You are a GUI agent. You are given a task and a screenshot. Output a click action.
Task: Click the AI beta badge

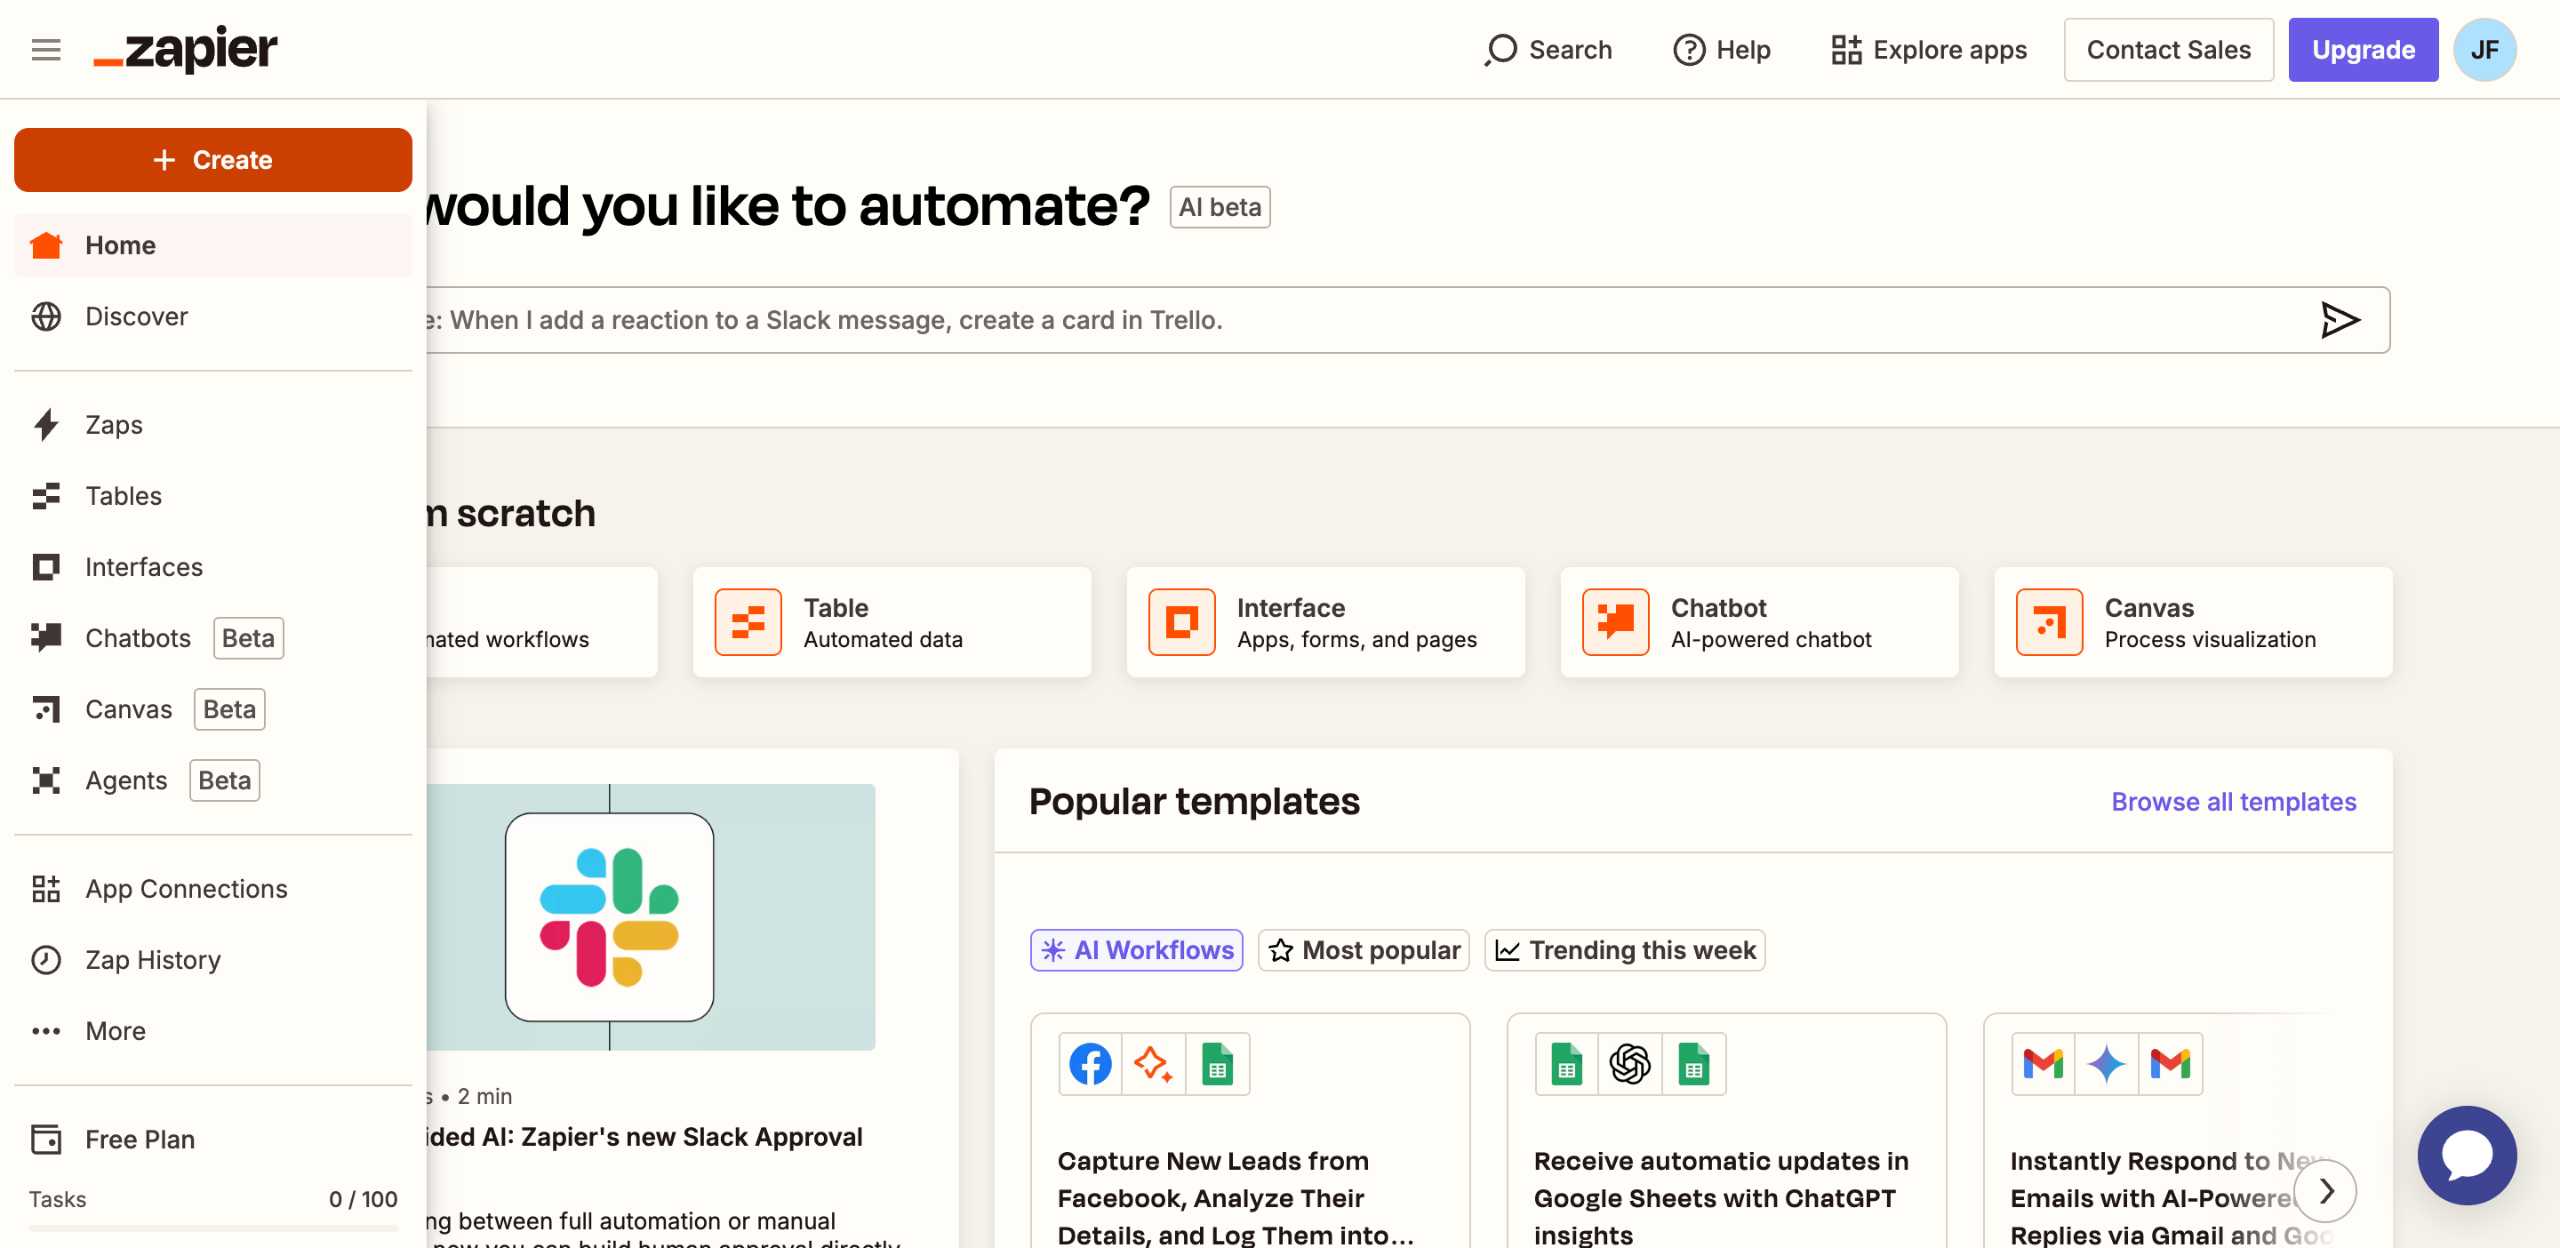(x=1220, y=207)
